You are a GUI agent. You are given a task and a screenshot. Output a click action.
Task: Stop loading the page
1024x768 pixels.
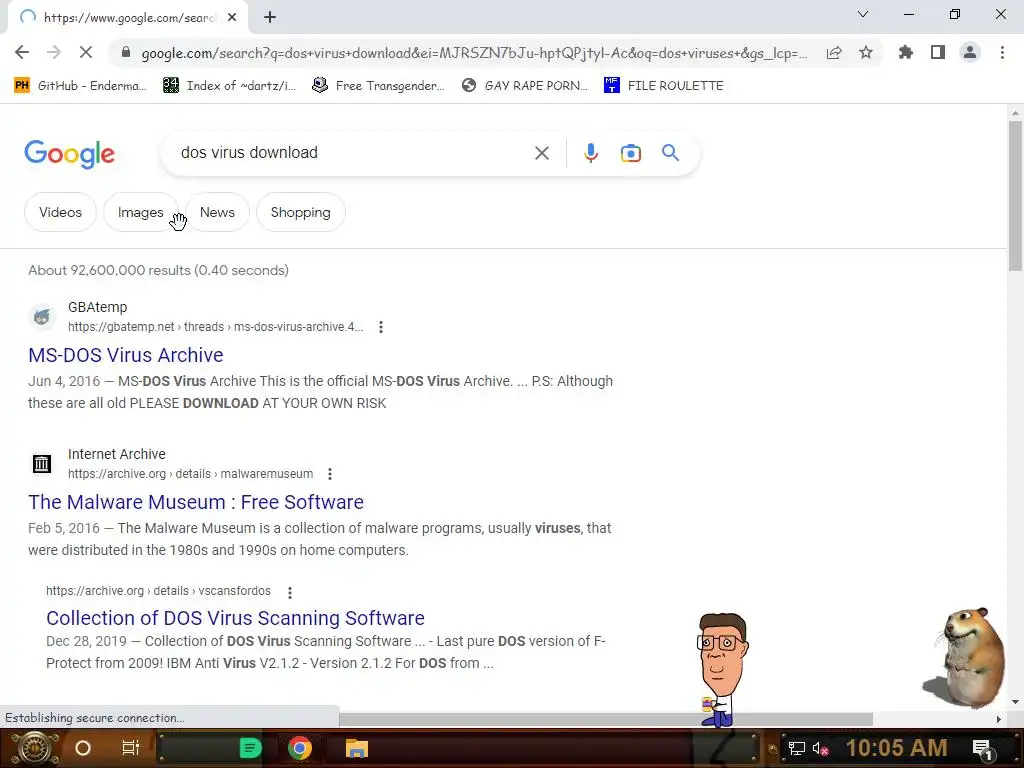coord(86,52)
